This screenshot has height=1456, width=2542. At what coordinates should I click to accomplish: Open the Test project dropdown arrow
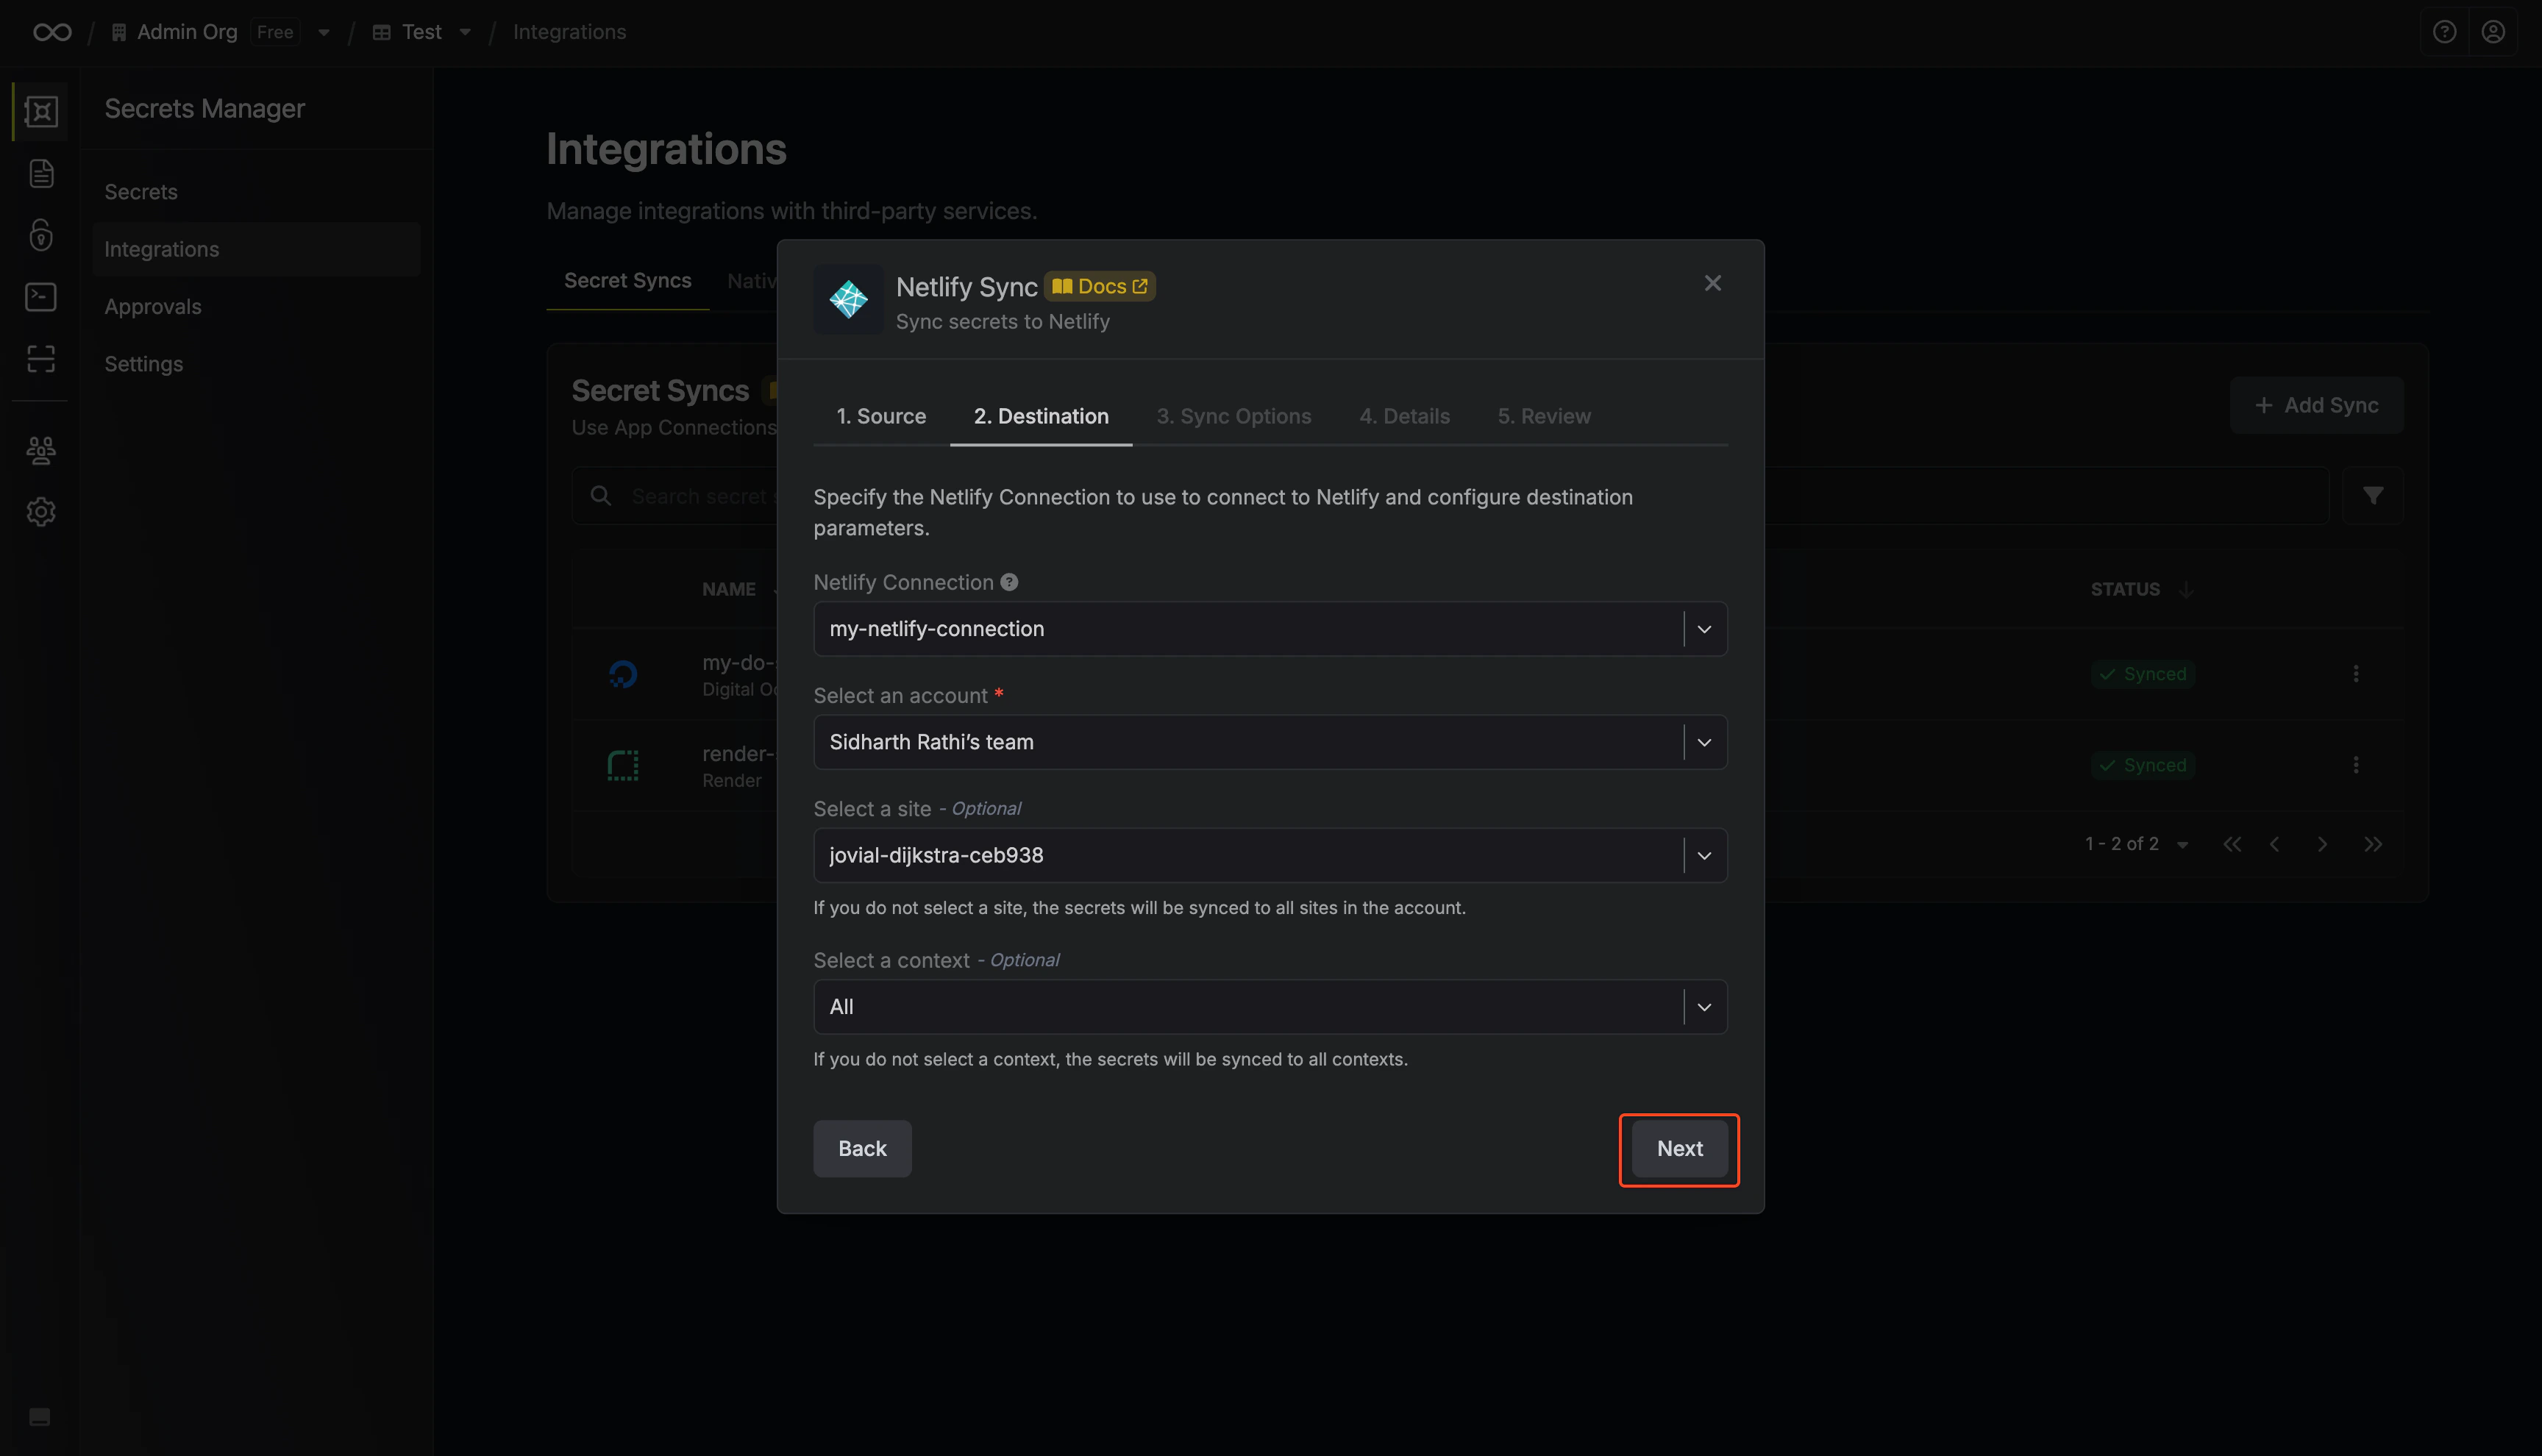tap(465, 32)
